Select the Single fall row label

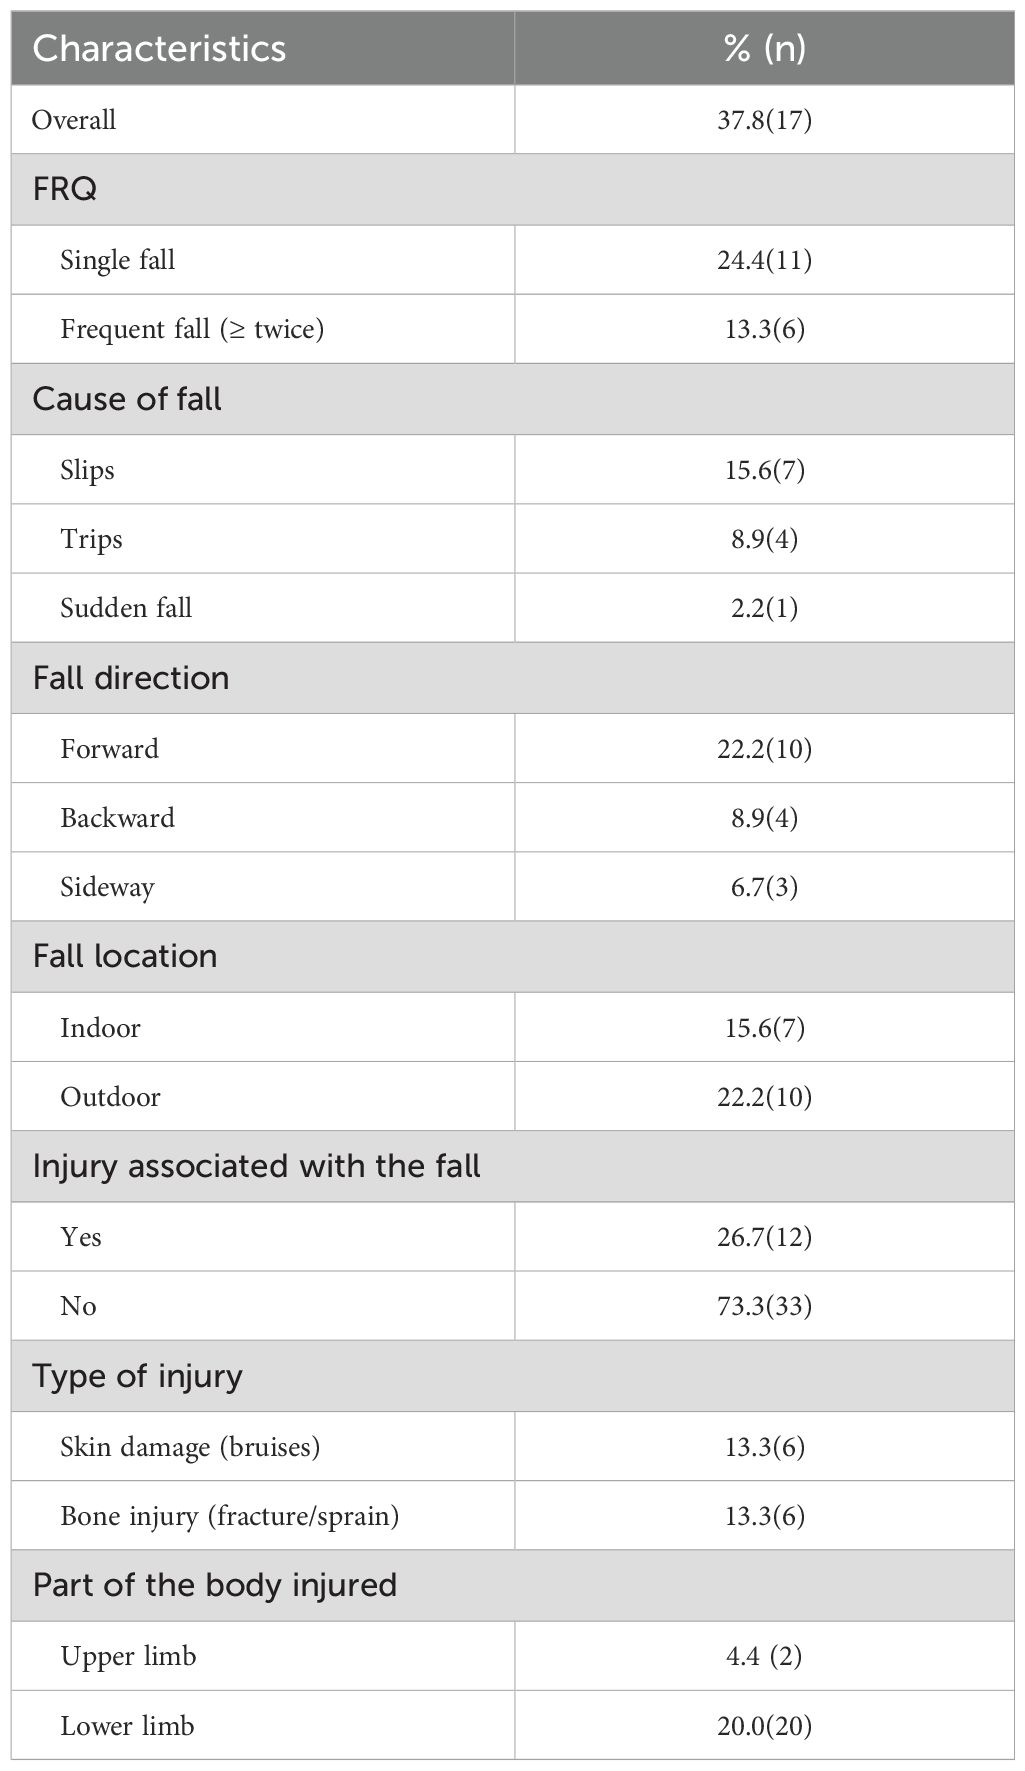117,260
